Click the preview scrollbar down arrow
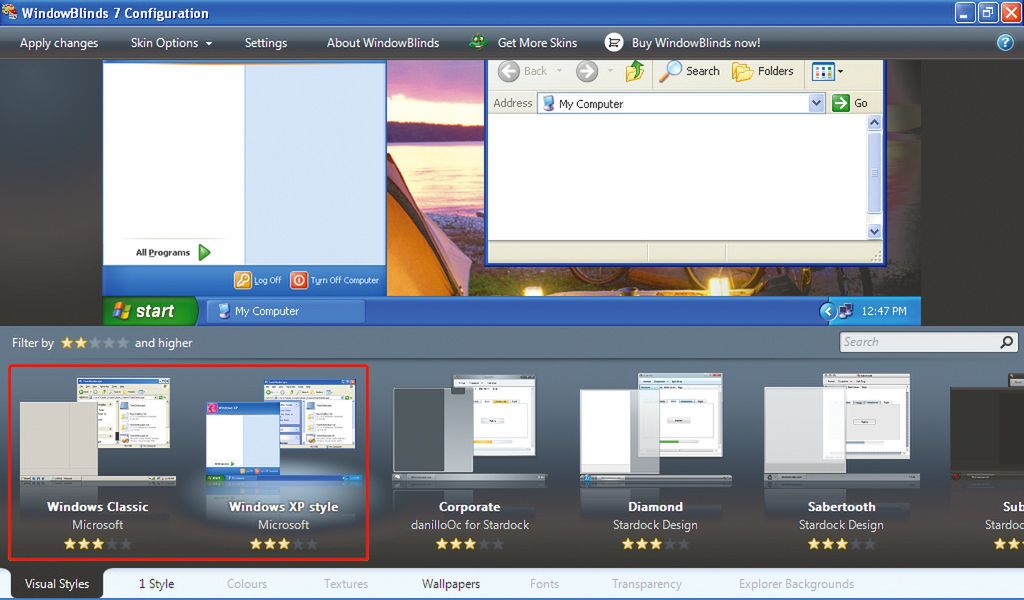This screenshot has height=600, width=1024. coord(874,231)
